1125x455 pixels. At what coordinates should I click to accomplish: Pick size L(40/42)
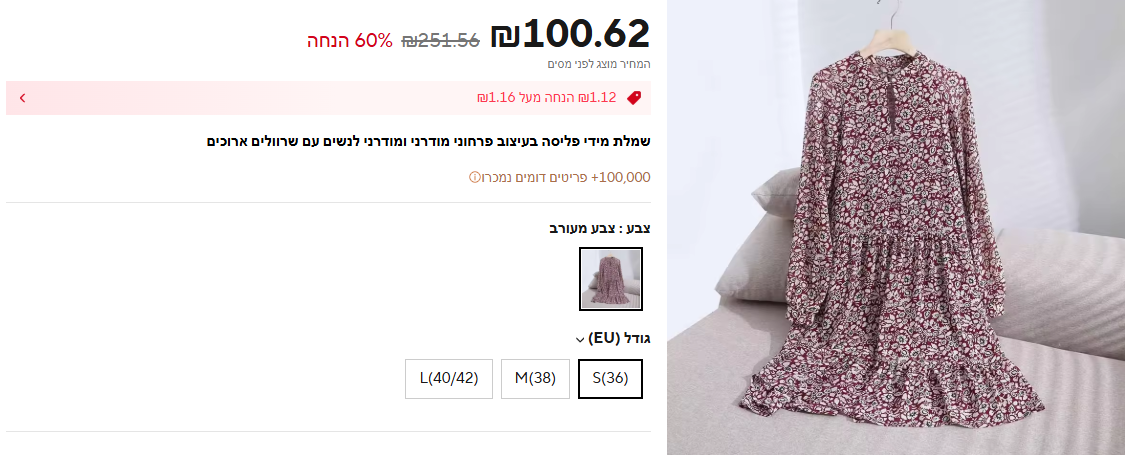pyautogui.click(x=448, y=378)
